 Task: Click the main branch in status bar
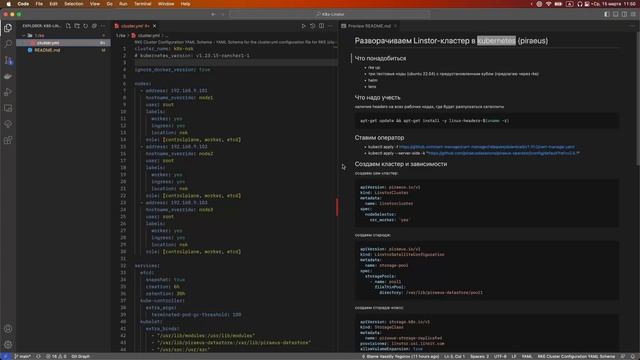(x=22, y=357)
